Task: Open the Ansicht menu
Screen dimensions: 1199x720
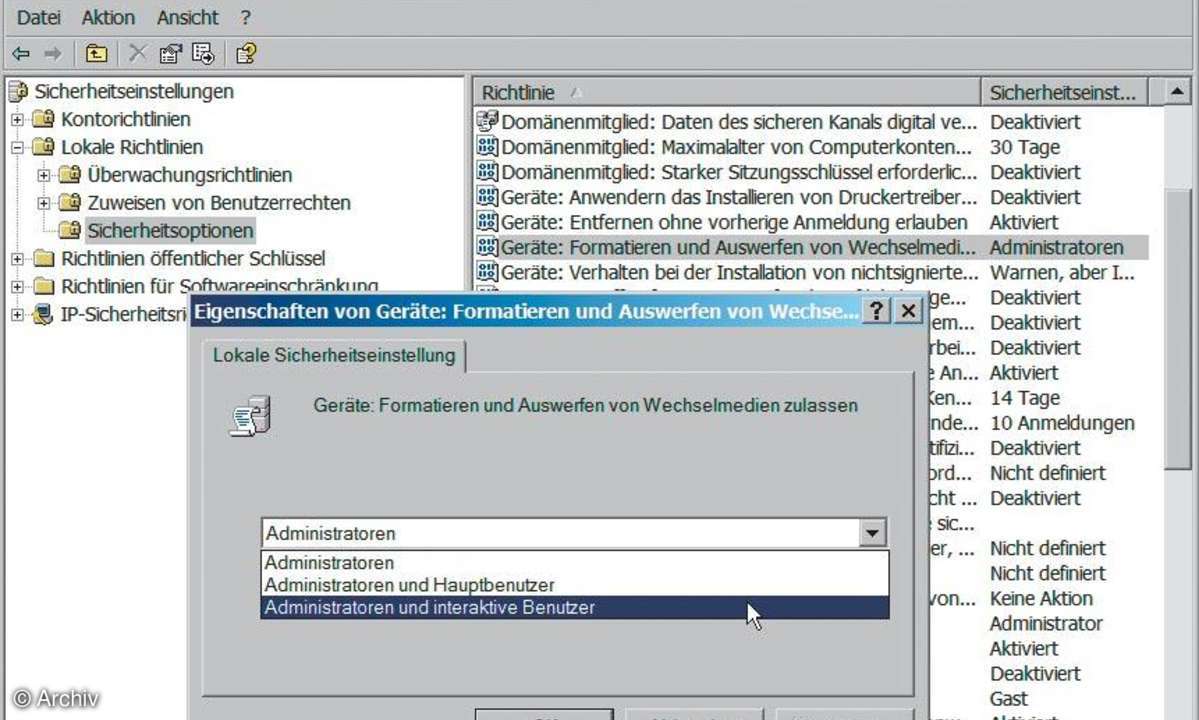Action: pyautogui.click(x=187, y=17)
